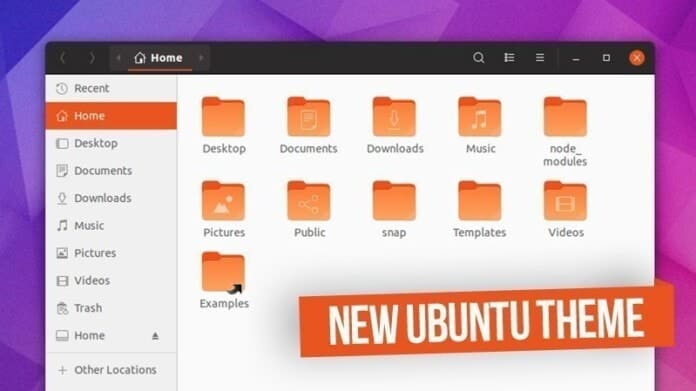Minimize the Files window
Image resolution: width=696 pixels, height=391 pixels.
coord(576,58)
